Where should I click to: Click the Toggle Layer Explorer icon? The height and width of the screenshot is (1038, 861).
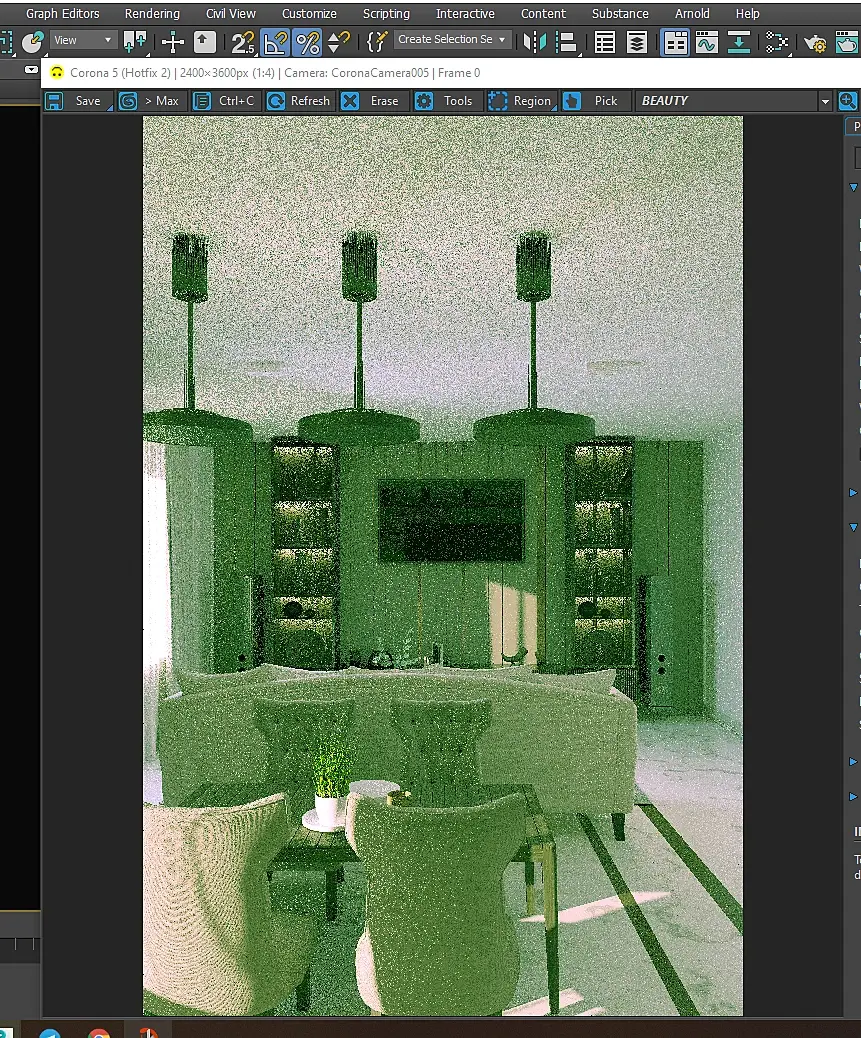637,42
